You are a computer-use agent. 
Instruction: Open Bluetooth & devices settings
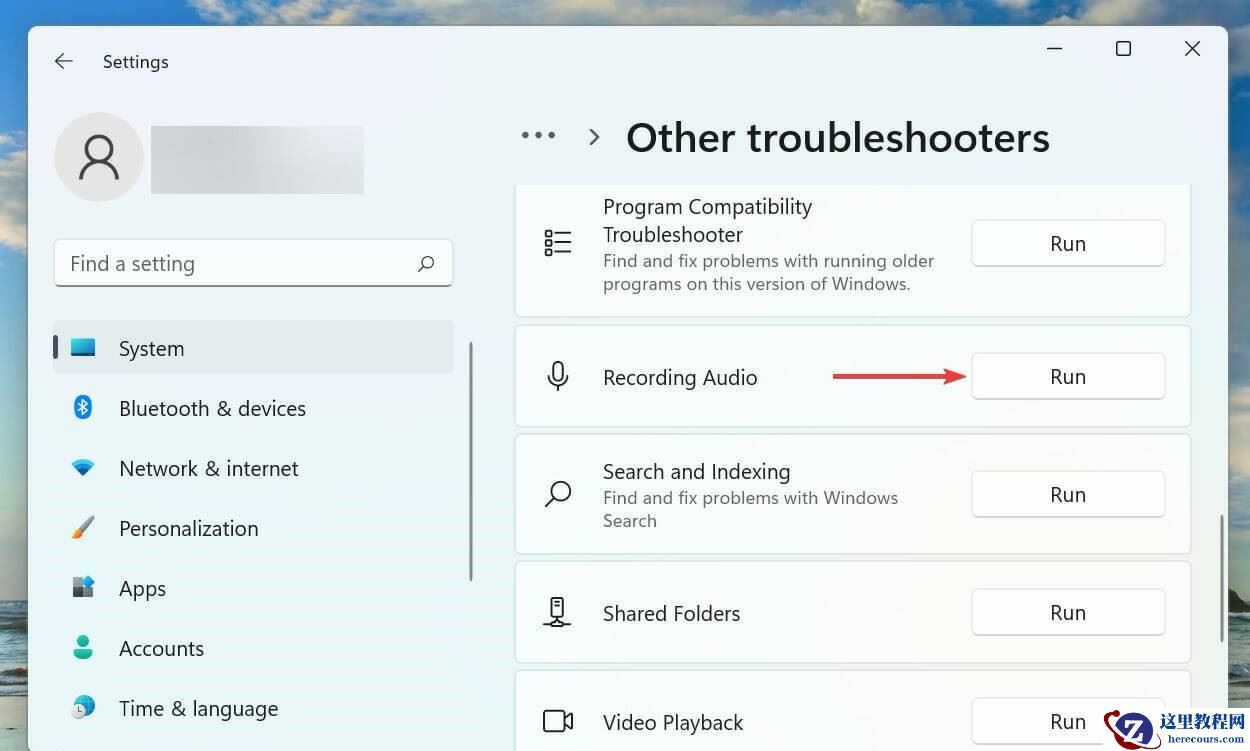tap(212, 408)
